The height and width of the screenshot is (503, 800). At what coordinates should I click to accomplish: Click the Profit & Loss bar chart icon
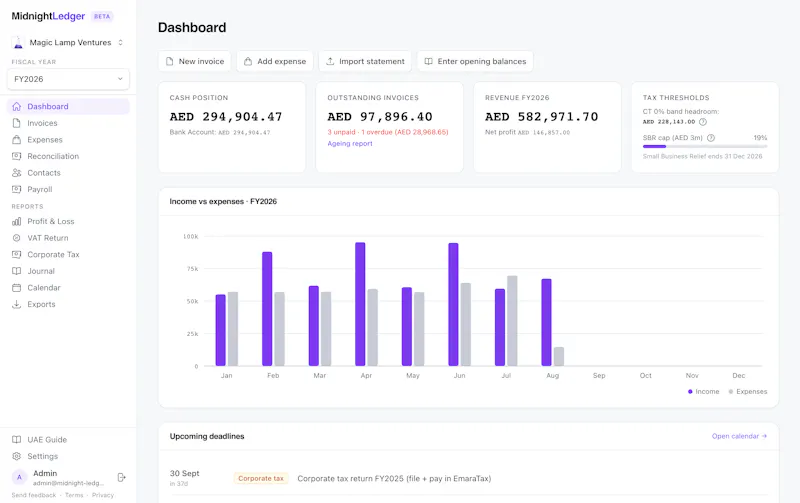click(16, 221)
